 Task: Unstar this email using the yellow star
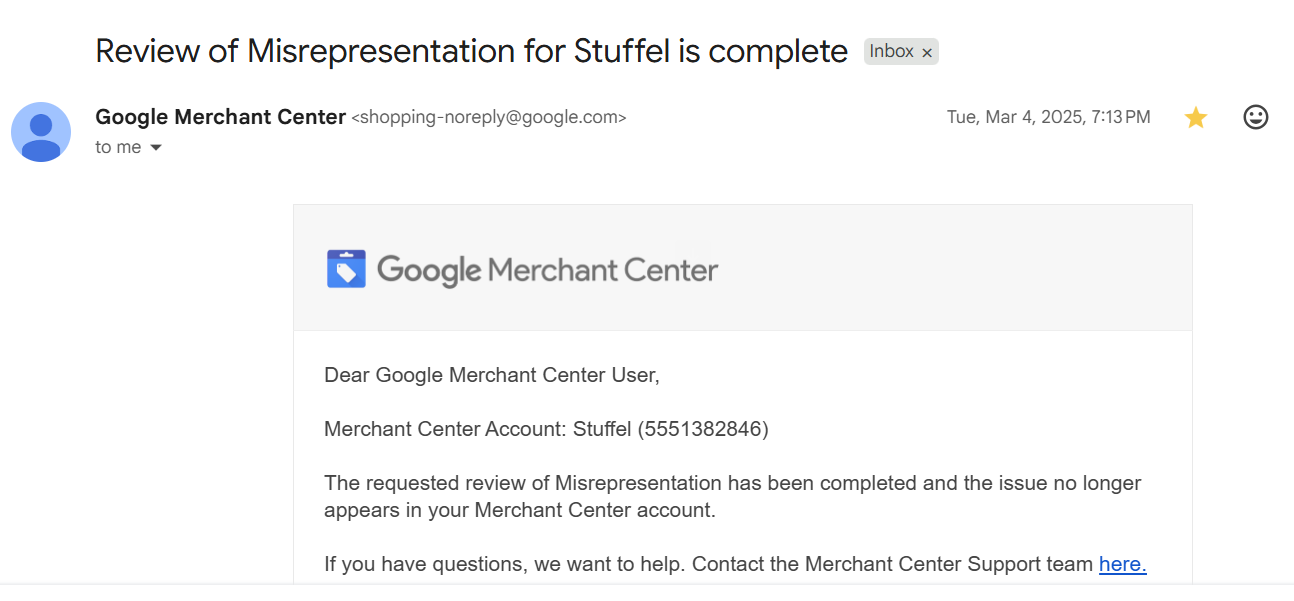pos(1195,118)
